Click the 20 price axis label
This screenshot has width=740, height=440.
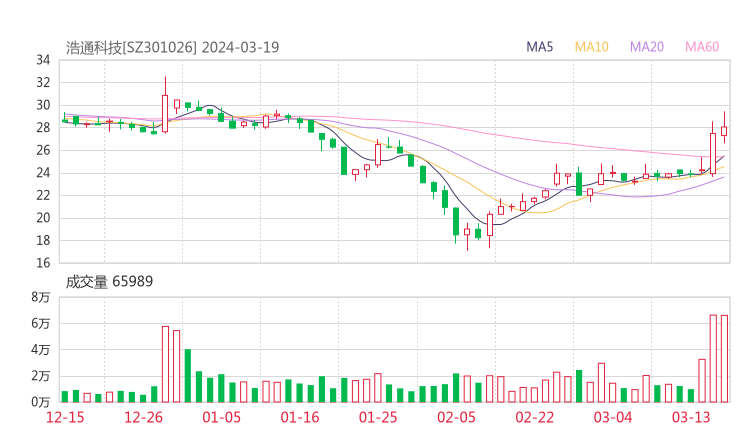(43, 218)
